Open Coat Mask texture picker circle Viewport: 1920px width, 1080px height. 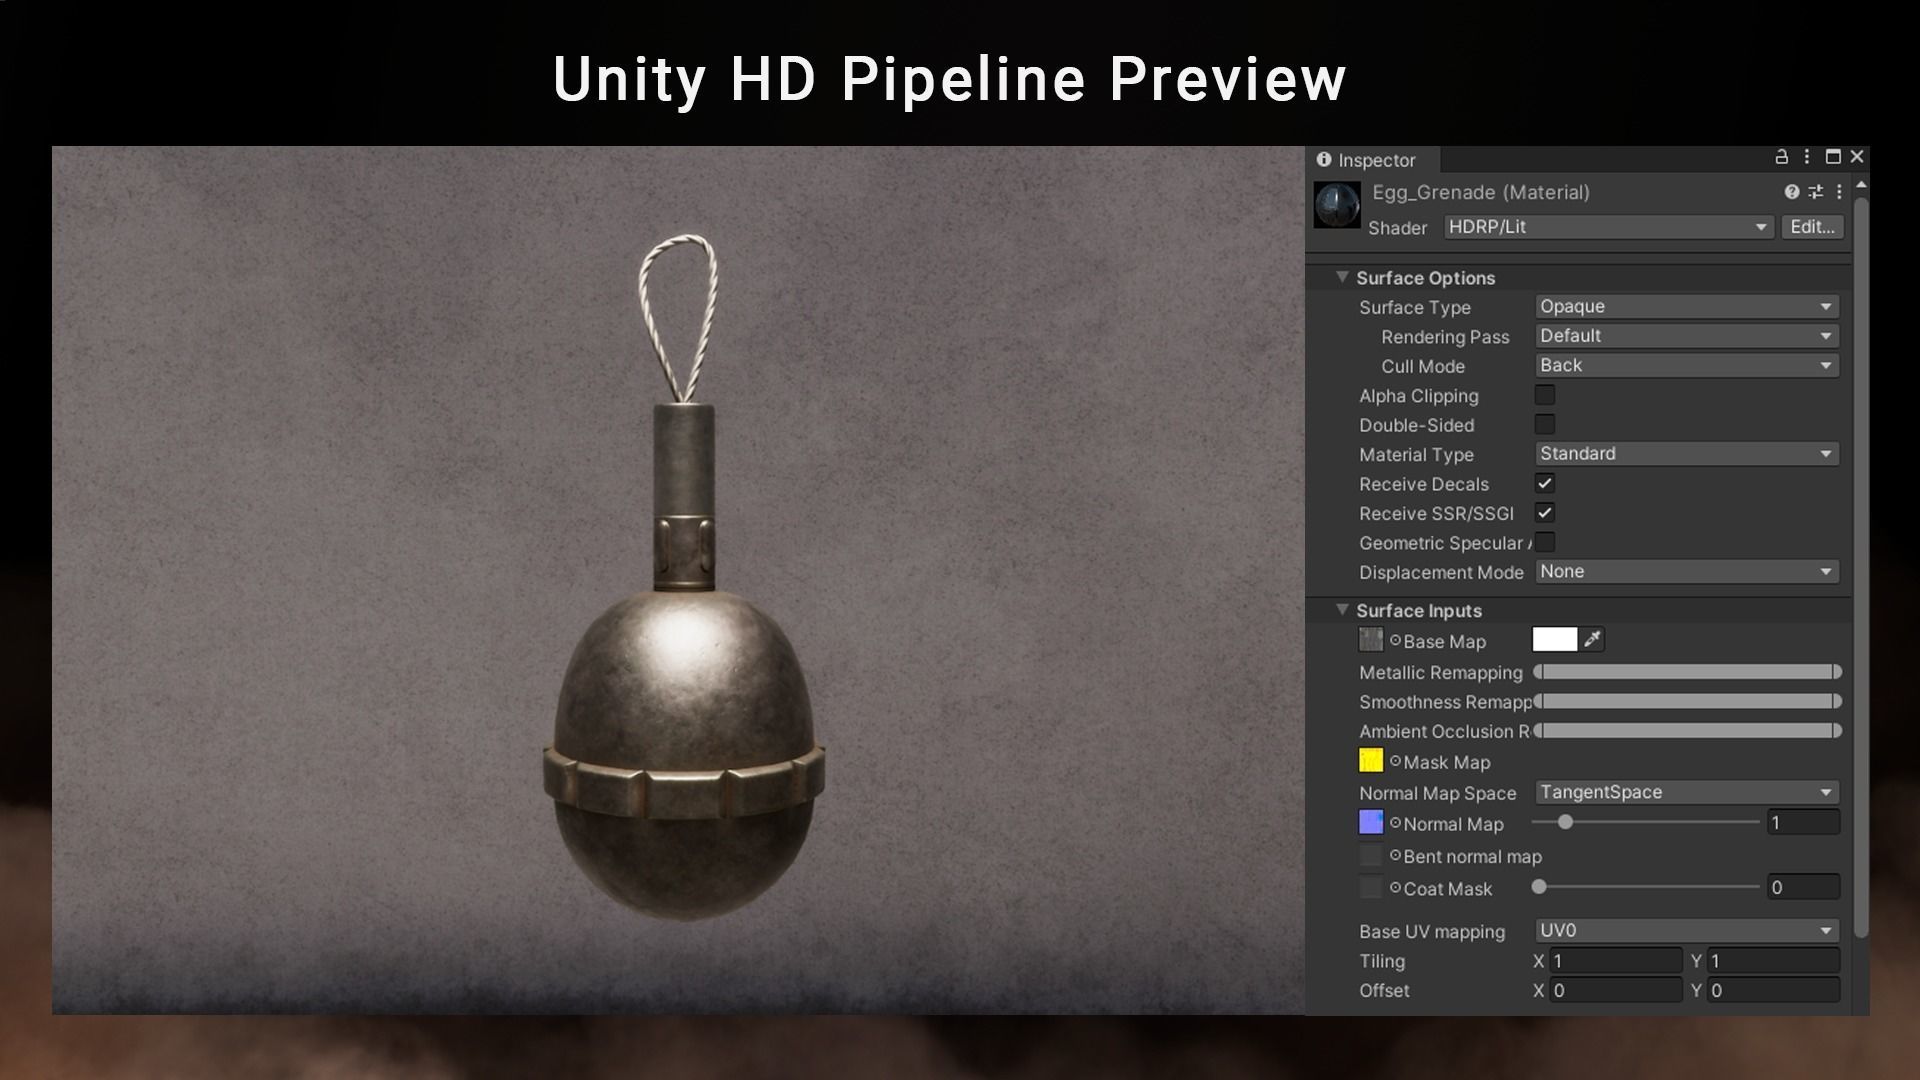(x=1395, y=887)
